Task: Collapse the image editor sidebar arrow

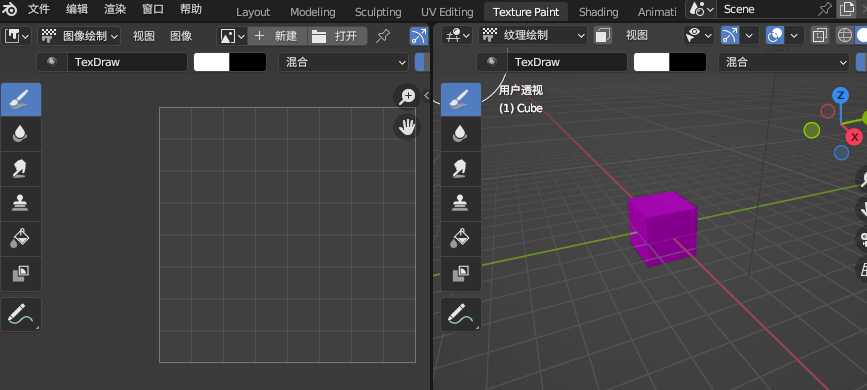Action: pyautogui.click(x=426, y=96)
